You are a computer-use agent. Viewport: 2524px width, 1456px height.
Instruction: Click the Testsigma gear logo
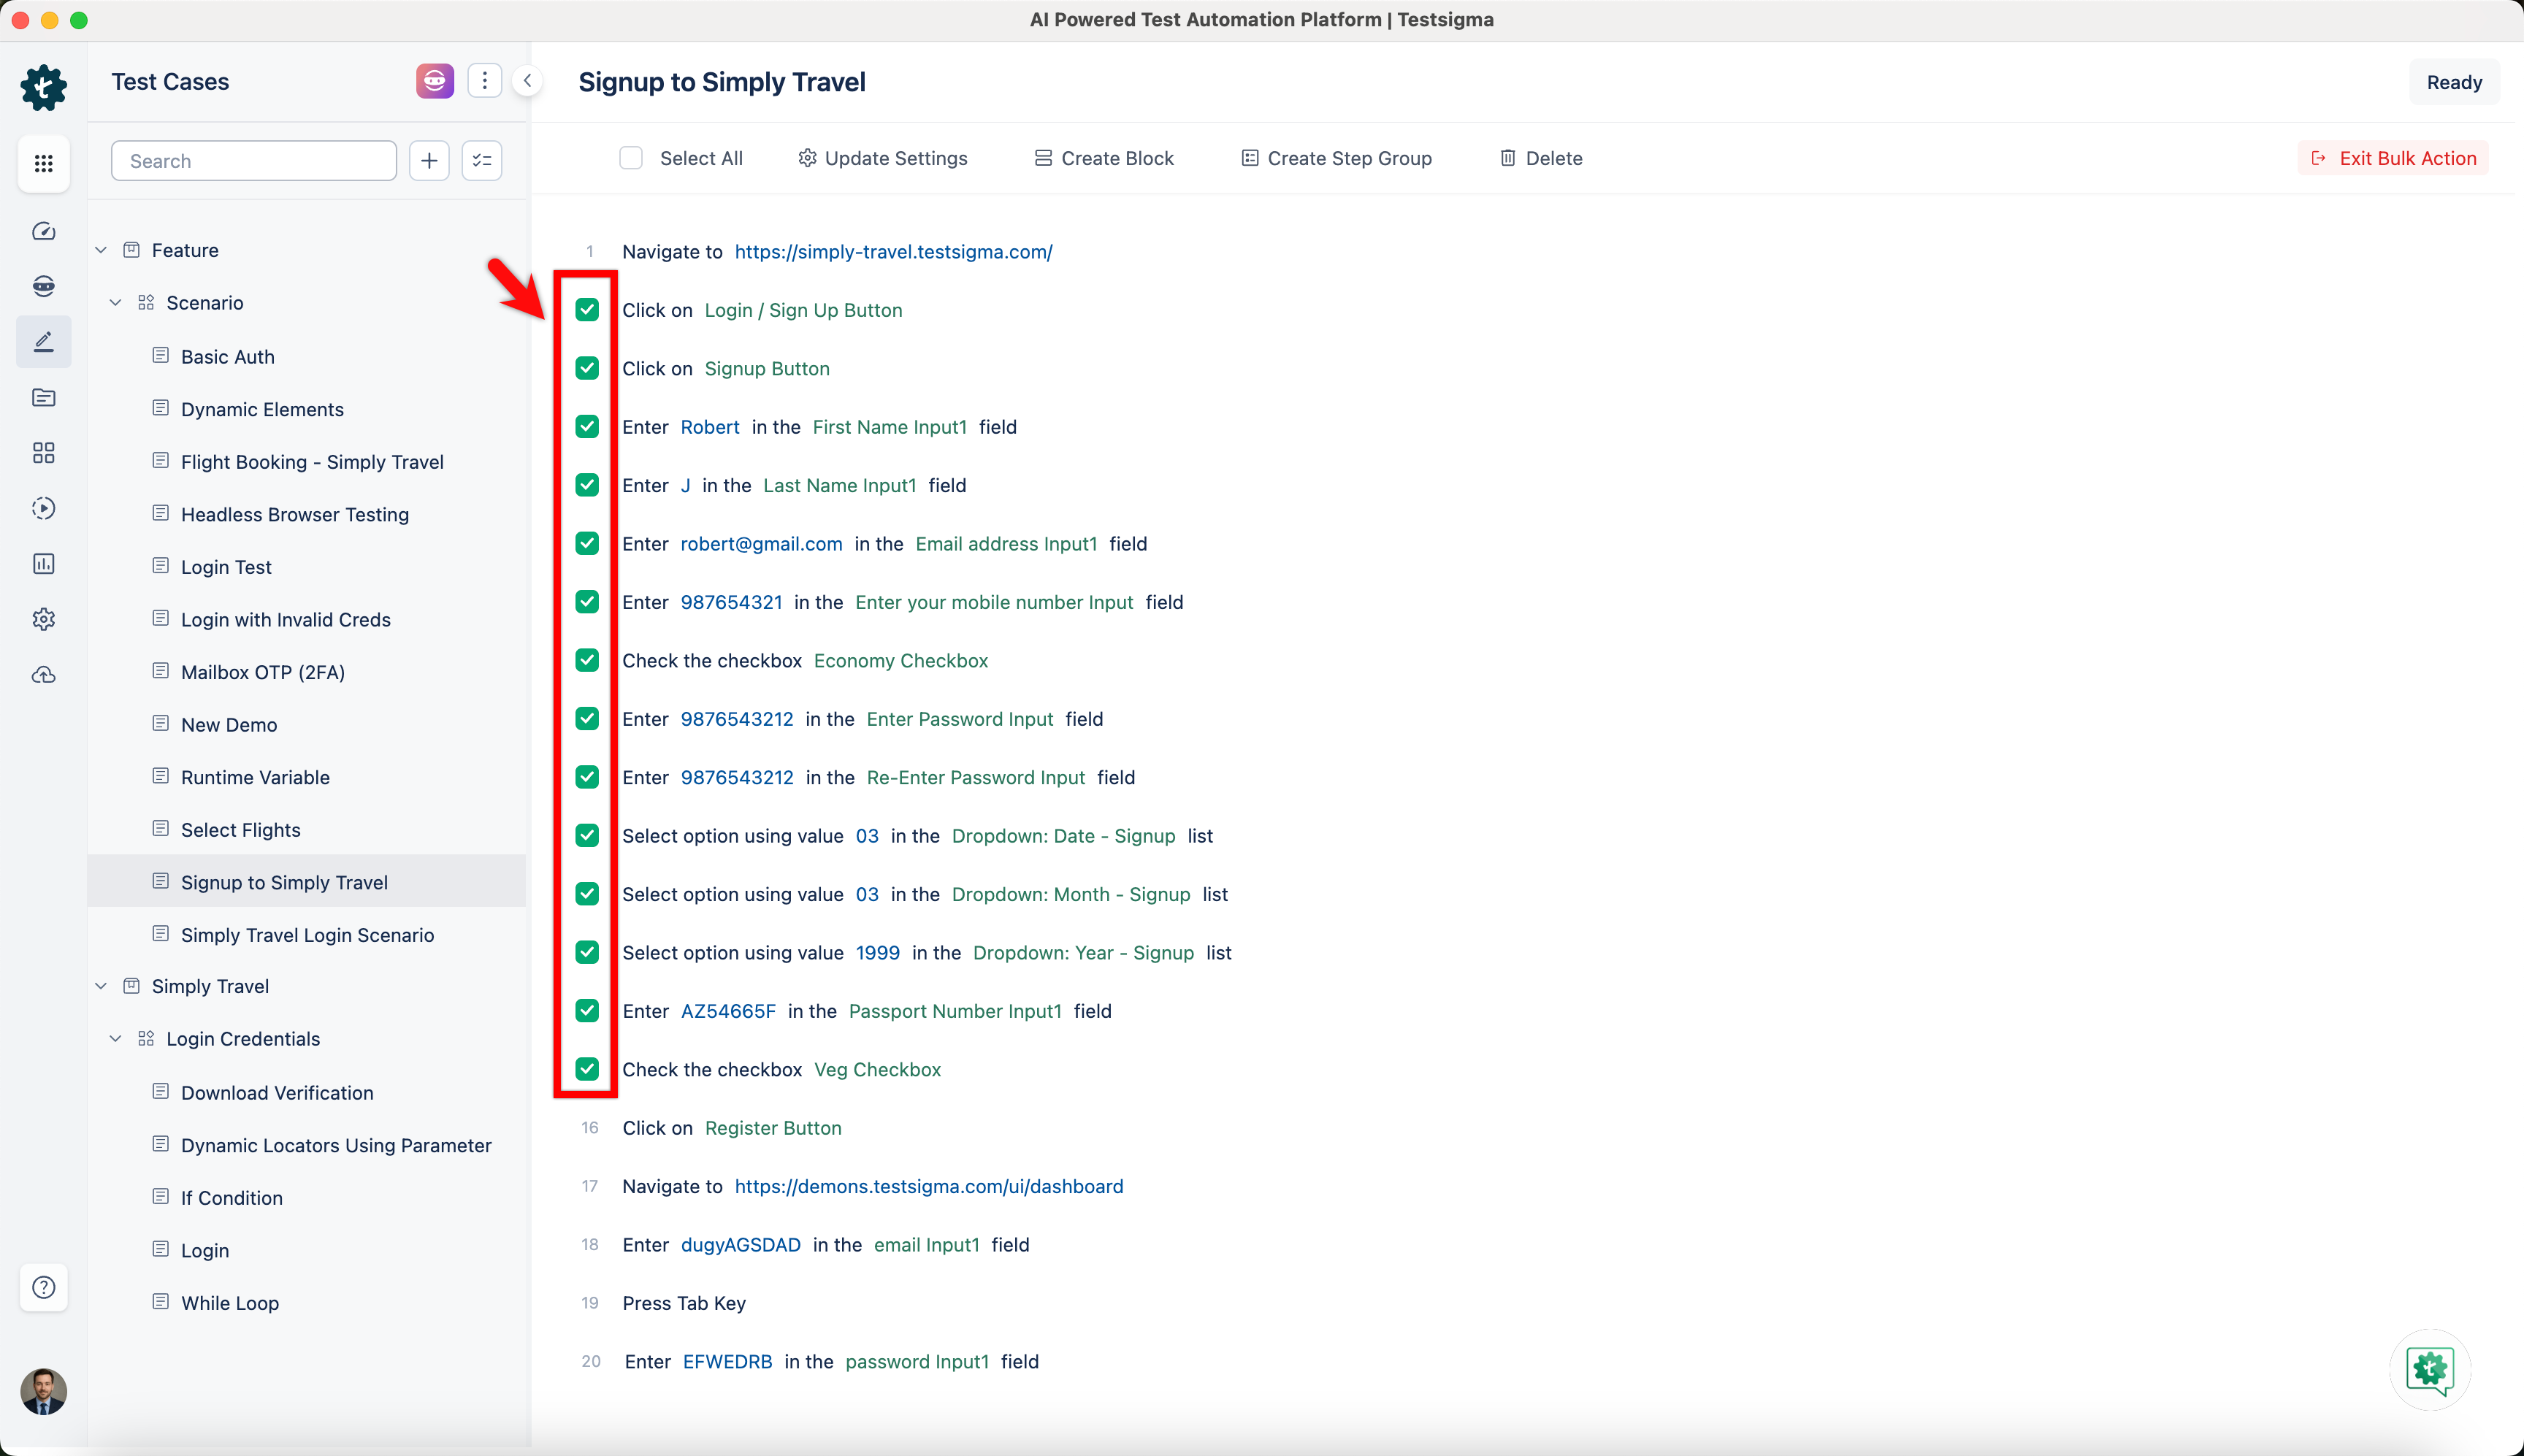[44, 87]
